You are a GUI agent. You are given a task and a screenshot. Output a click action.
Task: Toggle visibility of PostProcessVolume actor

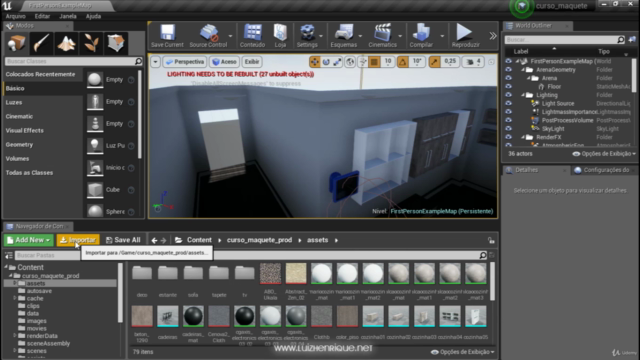(x=509, y=120)
